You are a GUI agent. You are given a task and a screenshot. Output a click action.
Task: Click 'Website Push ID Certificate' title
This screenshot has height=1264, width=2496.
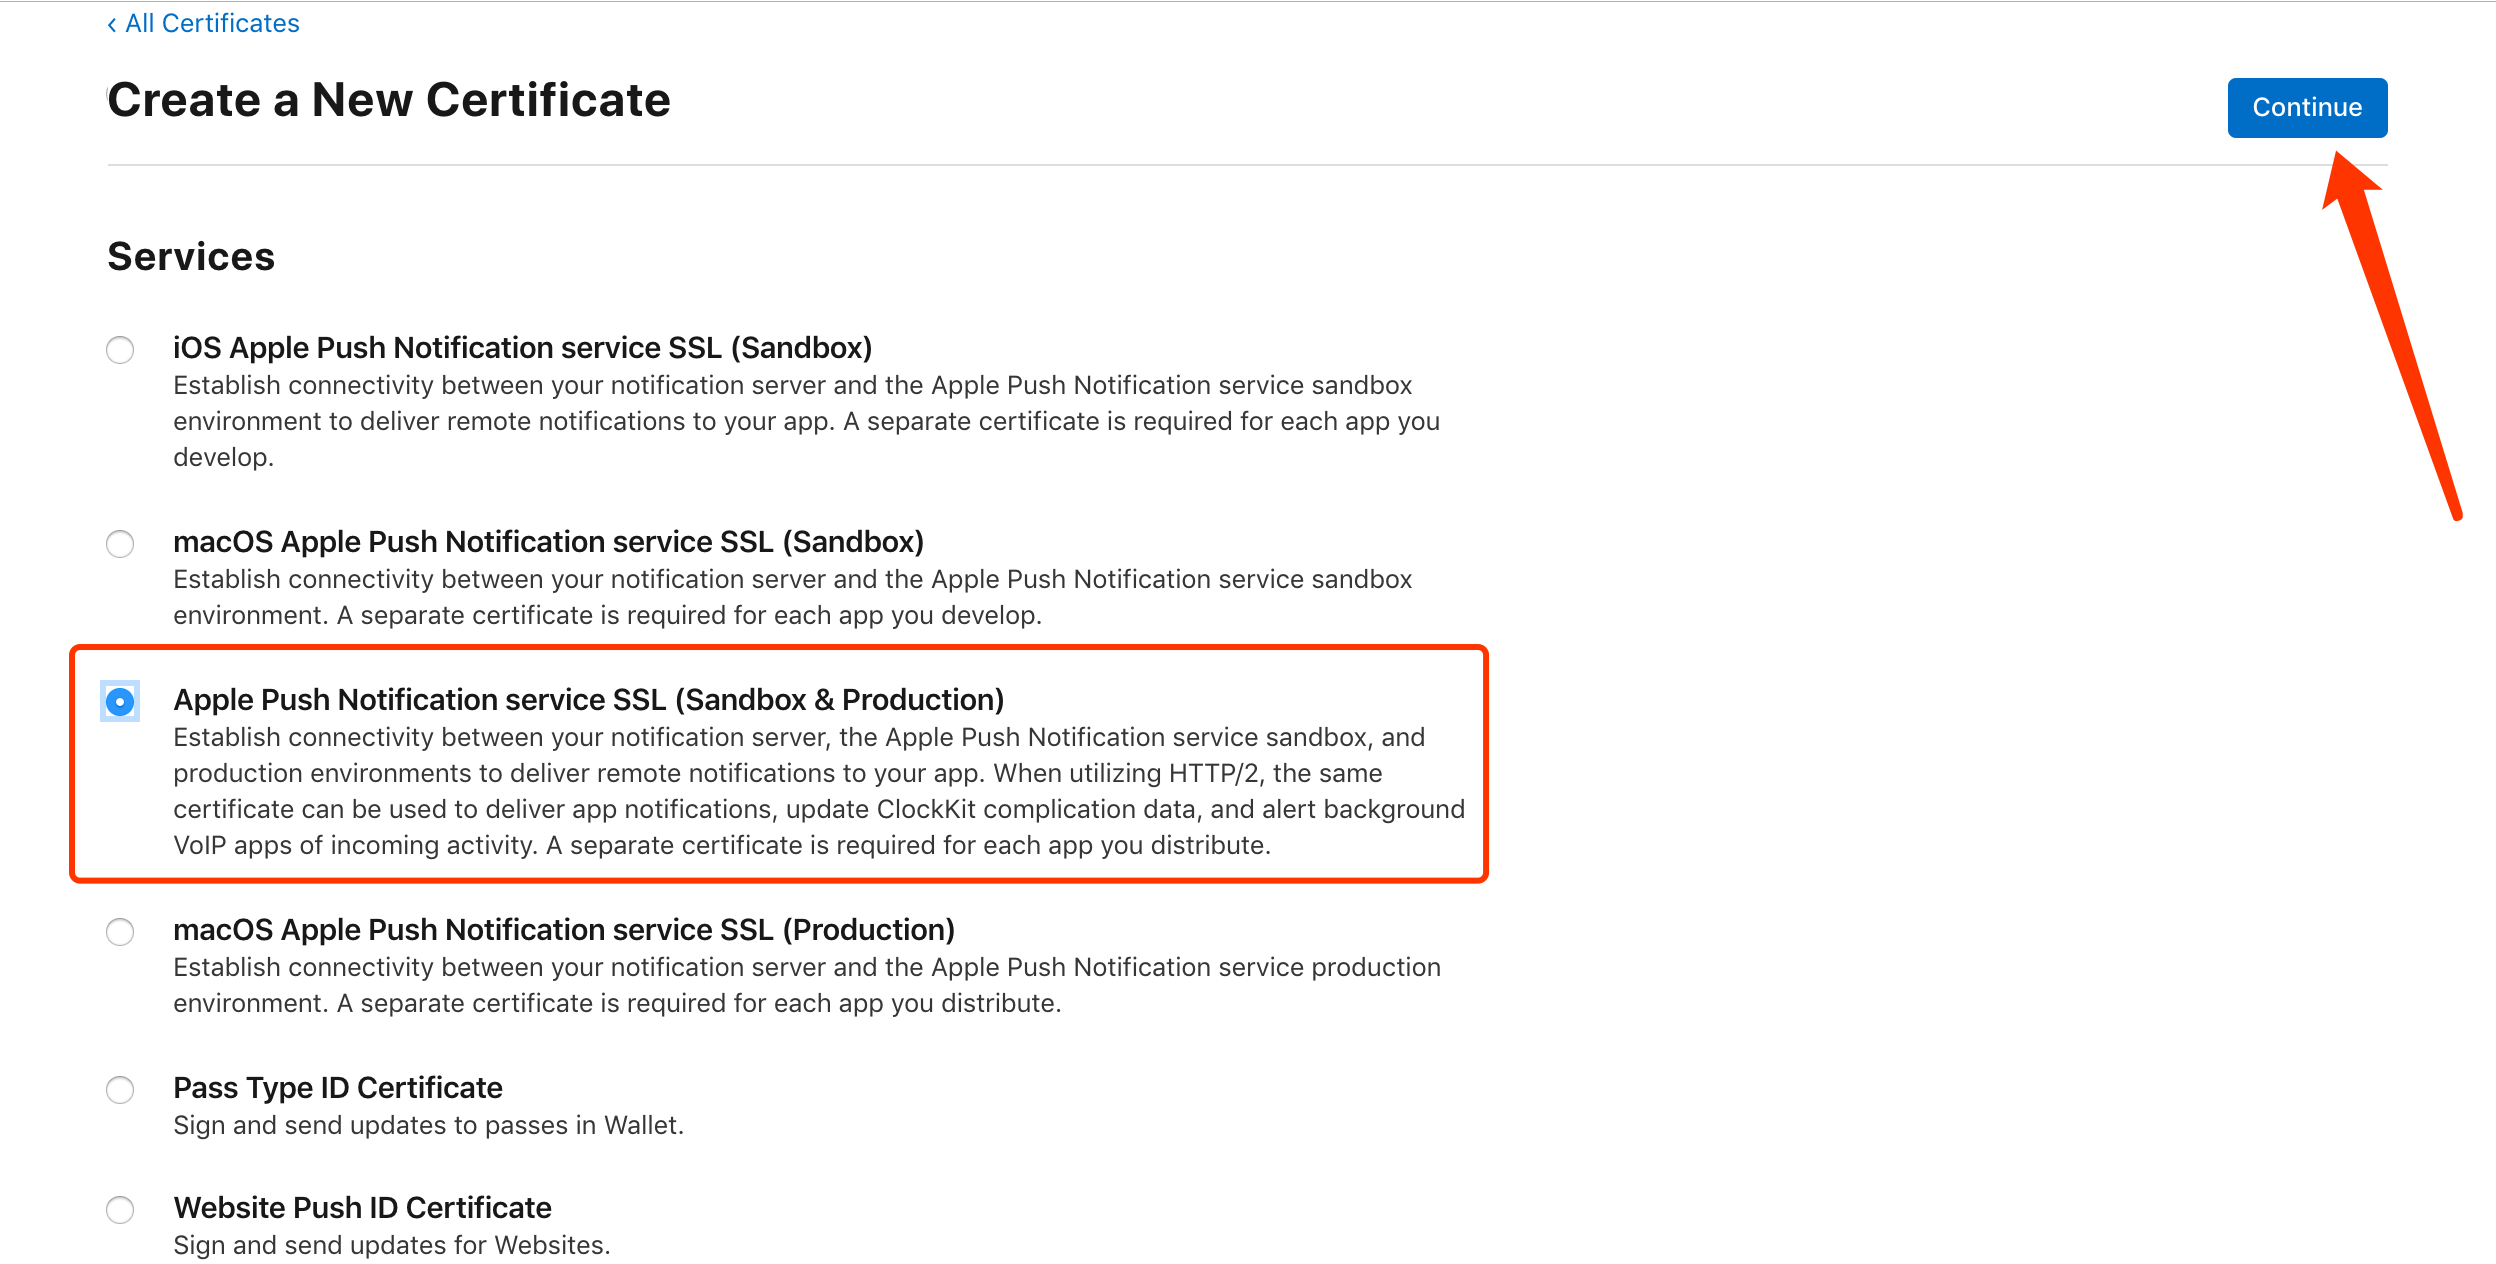[x=362, y=1207]
